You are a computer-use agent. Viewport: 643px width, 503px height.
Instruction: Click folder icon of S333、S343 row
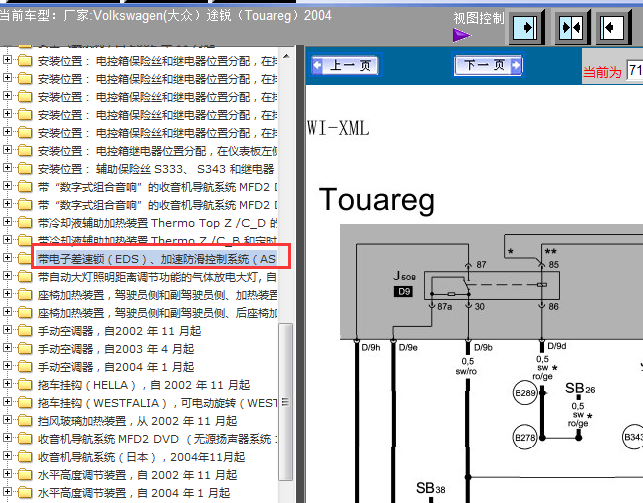click(x=25, y=168)
